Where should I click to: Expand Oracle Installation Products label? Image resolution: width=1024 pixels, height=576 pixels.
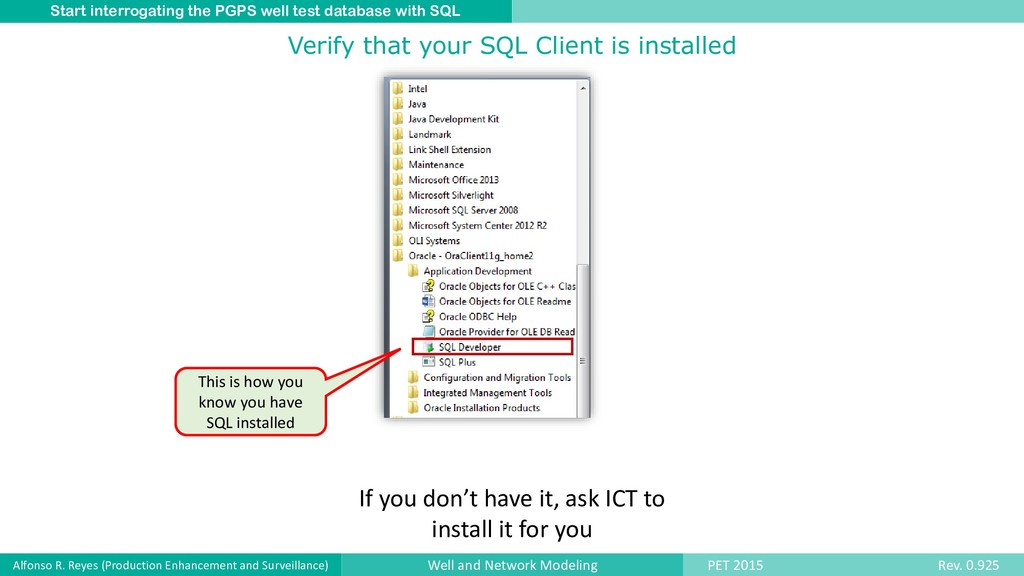pos(481,408)
